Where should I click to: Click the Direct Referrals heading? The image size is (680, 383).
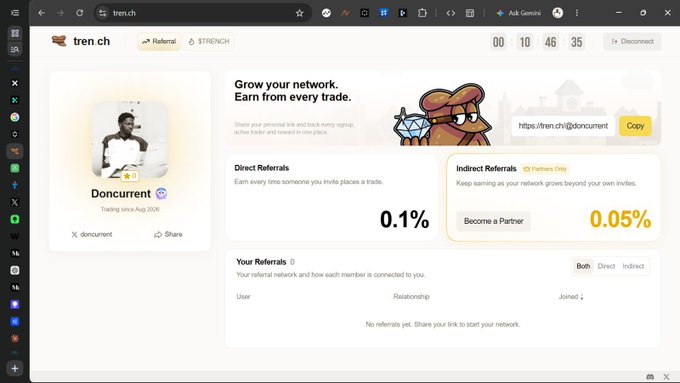tap(262, 168)
